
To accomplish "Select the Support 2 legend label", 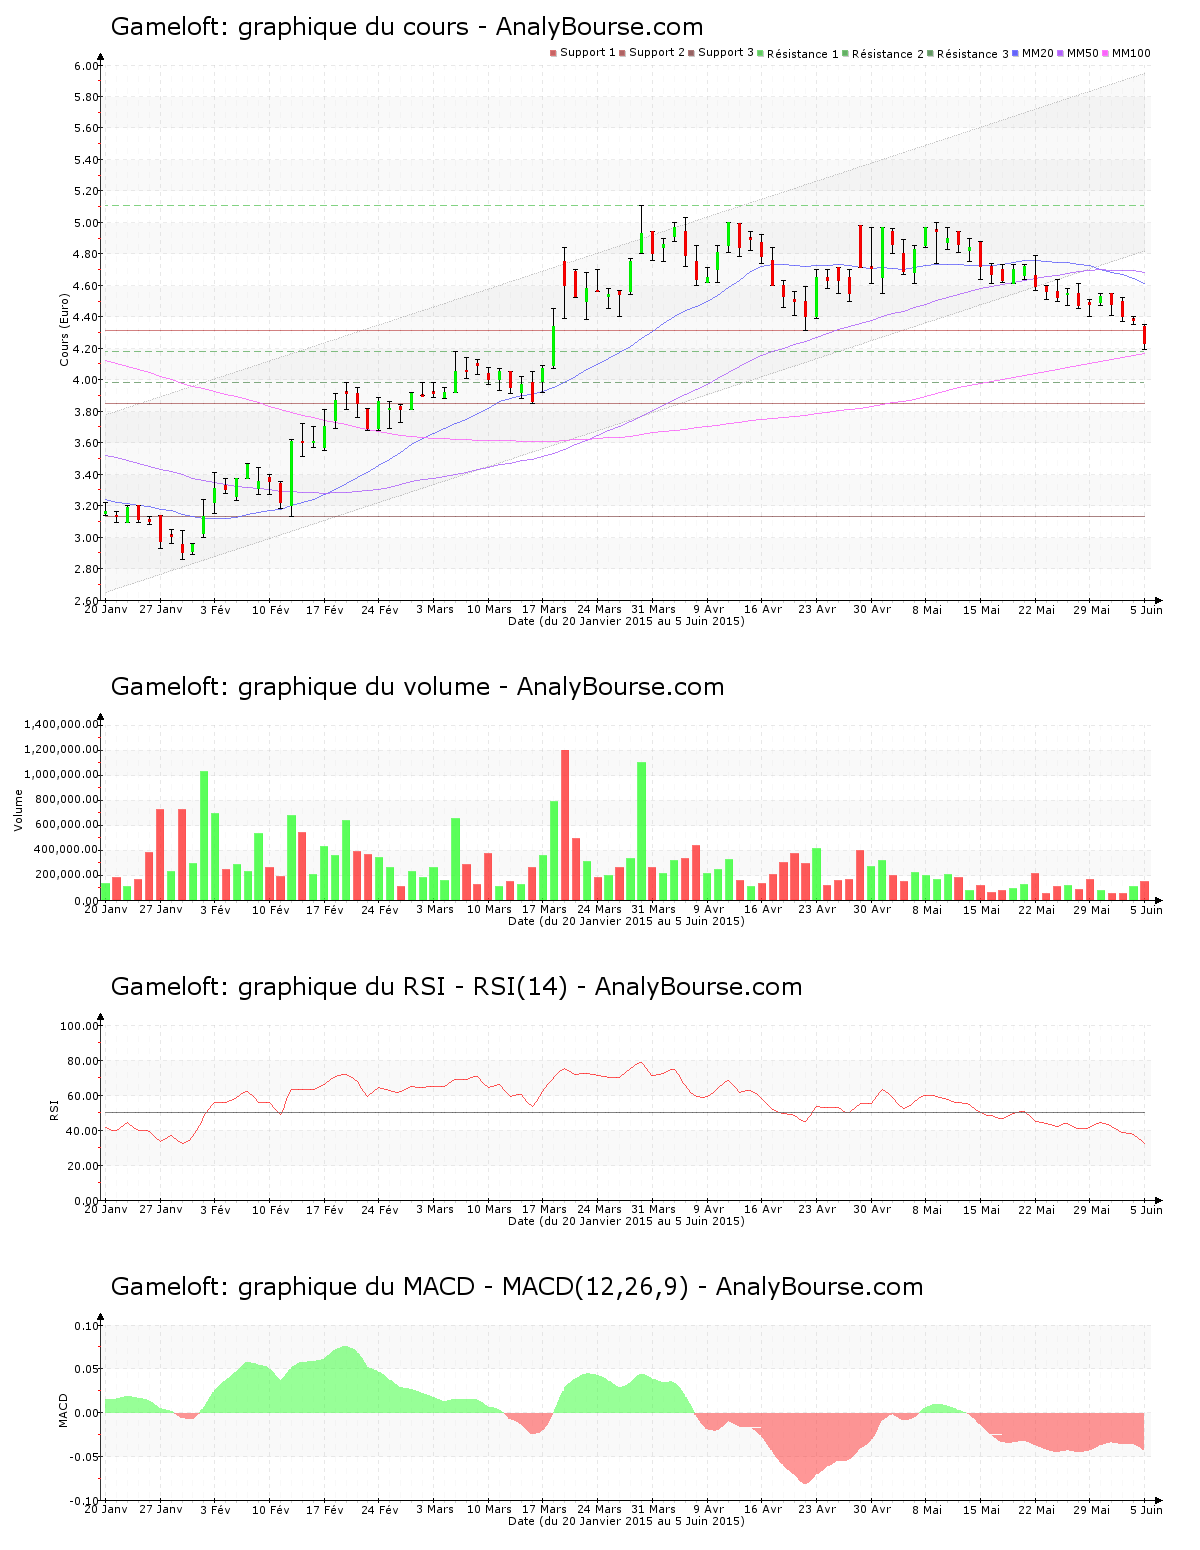I will coord(657,53).
